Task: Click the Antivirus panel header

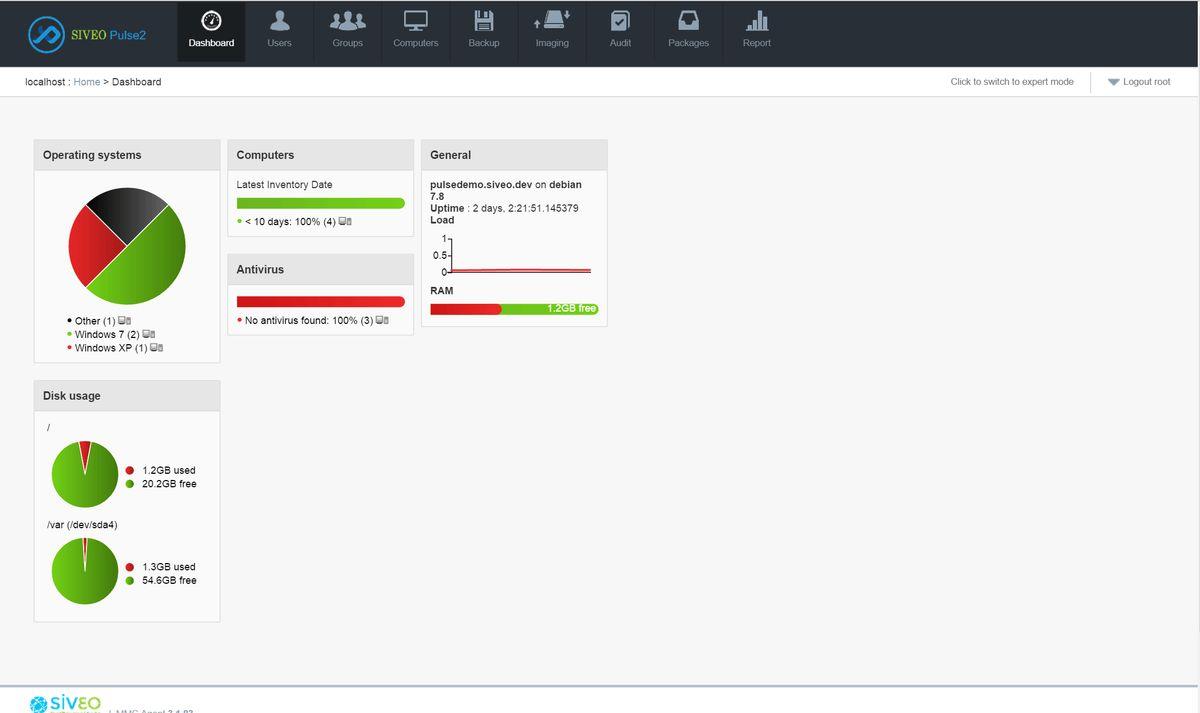Action: tap(321, 269)
